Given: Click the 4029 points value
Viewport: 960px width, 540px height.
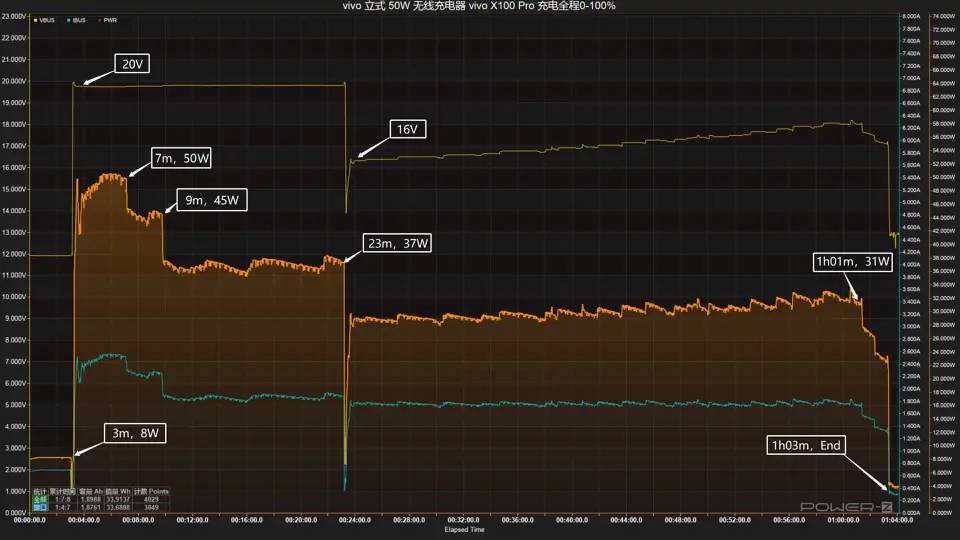Looking at the screenshot, I should tap(151, 500).
